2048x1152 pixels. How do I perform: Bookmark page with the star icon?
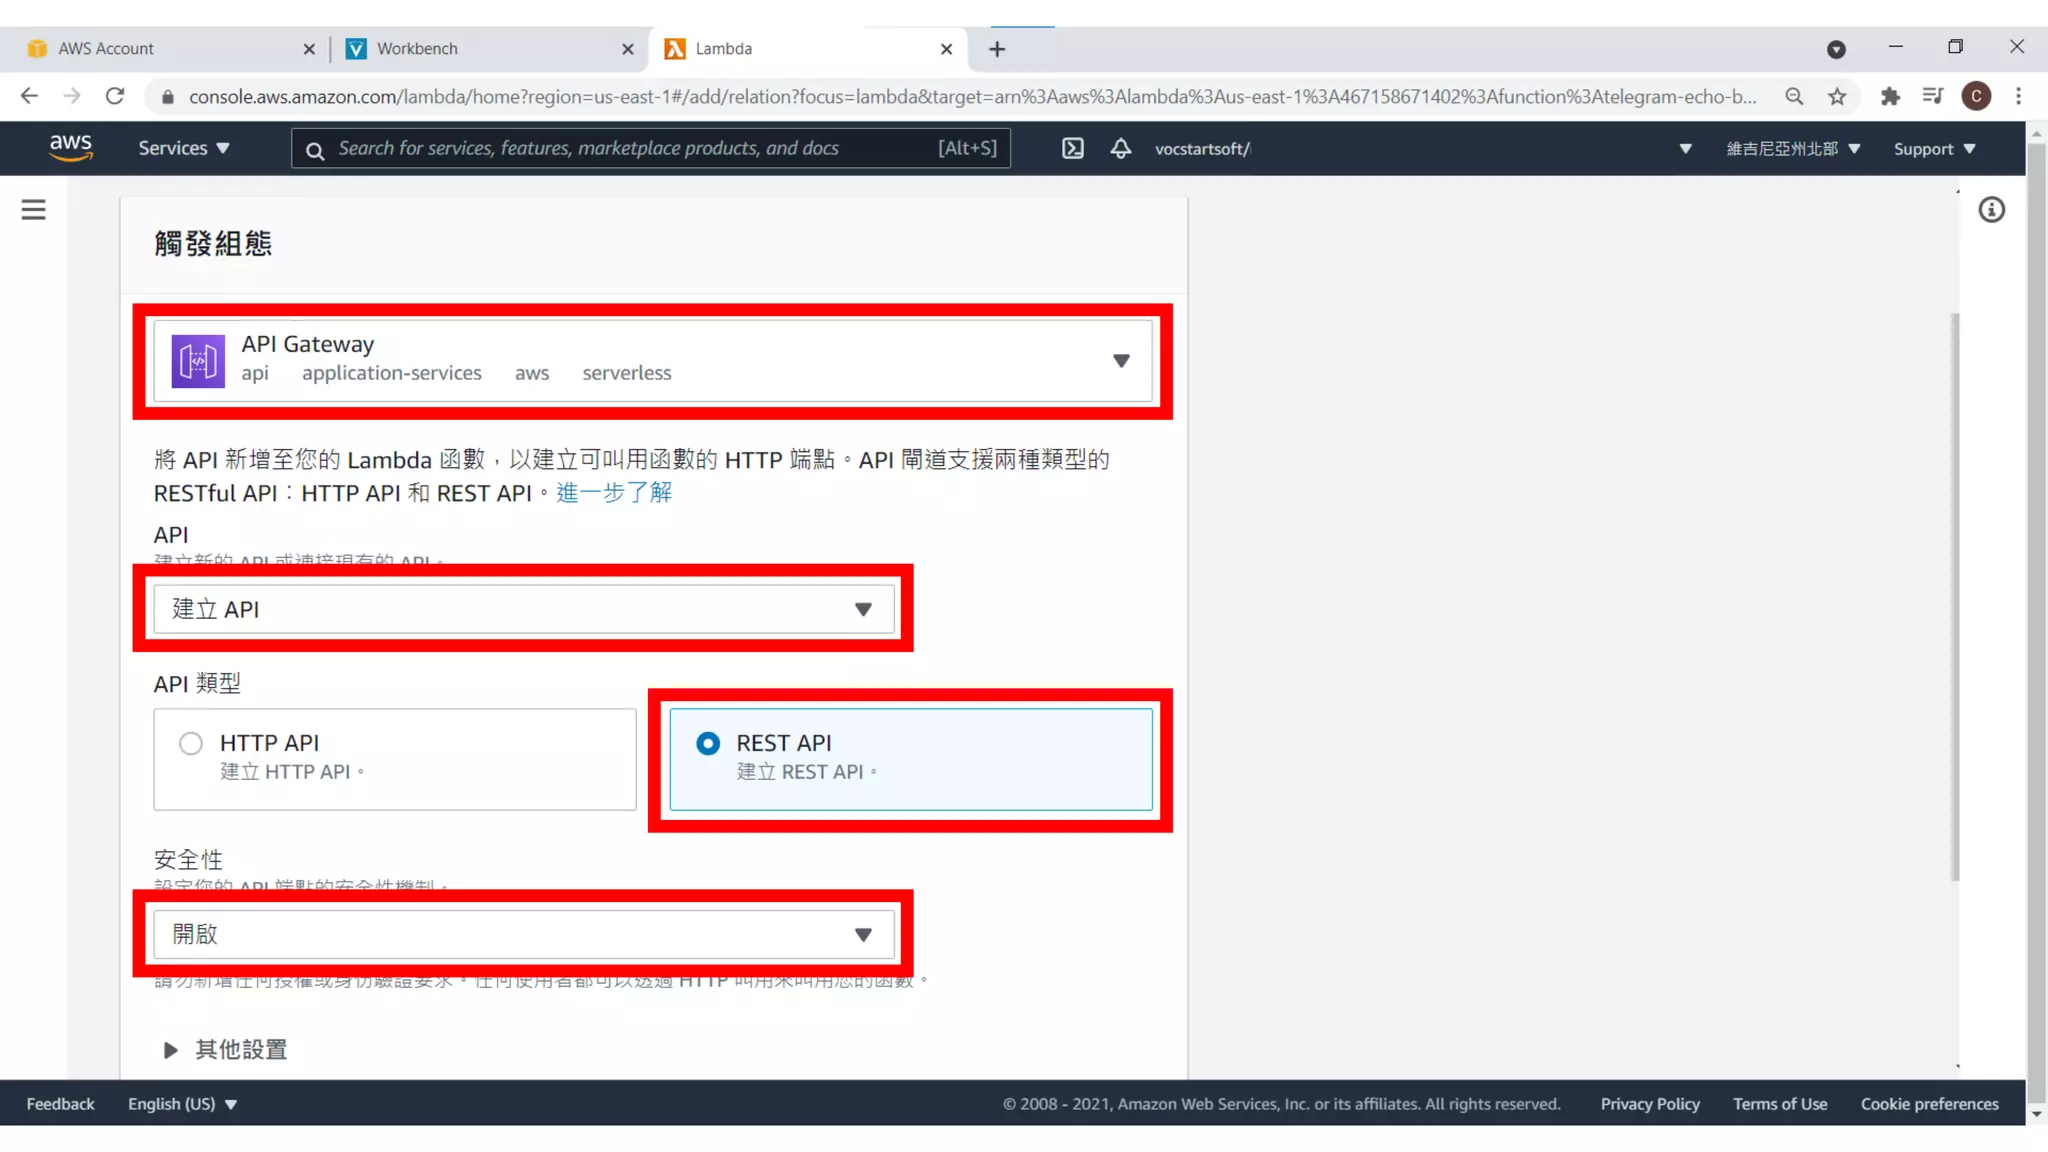[1837, 97]
